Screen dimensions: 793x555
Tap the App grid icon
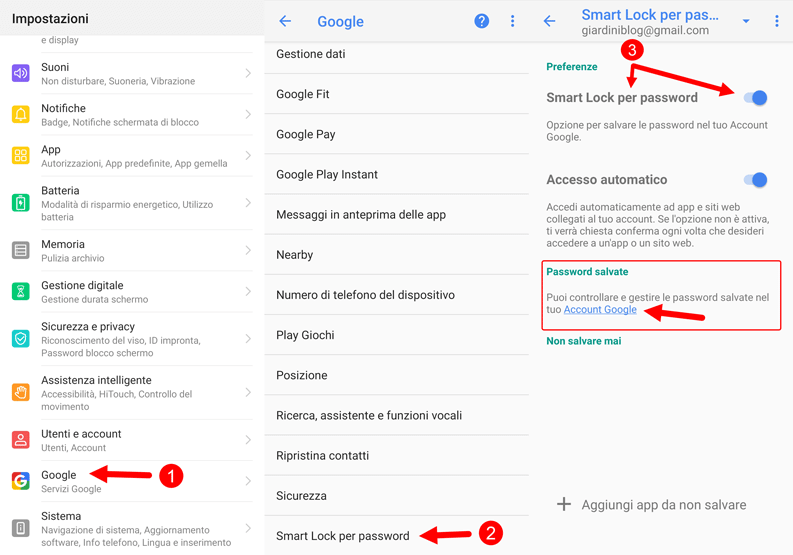click(x=21, y=156)
